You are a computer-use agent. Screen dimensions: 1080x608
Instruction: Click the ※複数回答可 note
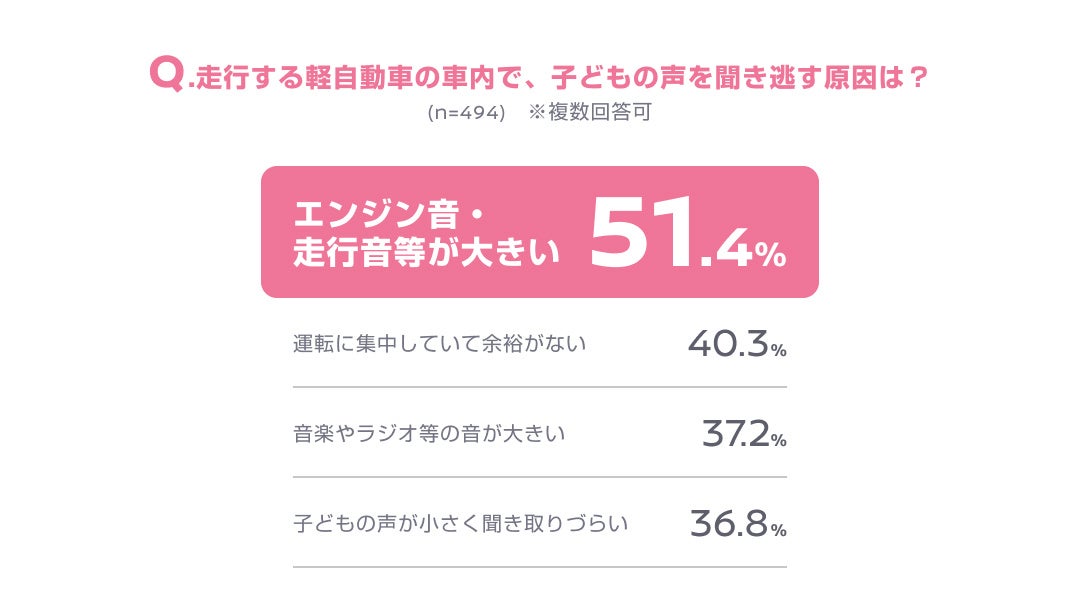[x=590, y=113]
